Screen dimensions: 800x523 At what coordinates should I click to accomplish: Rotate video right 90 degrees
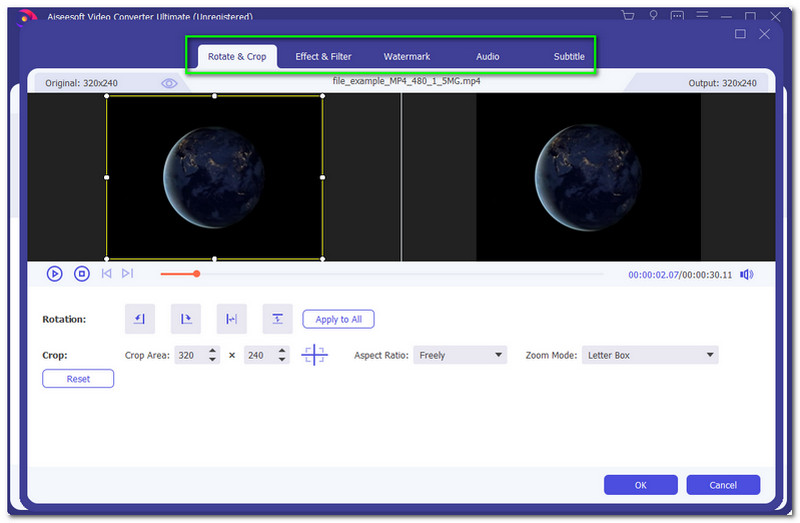tap(186, 319)
